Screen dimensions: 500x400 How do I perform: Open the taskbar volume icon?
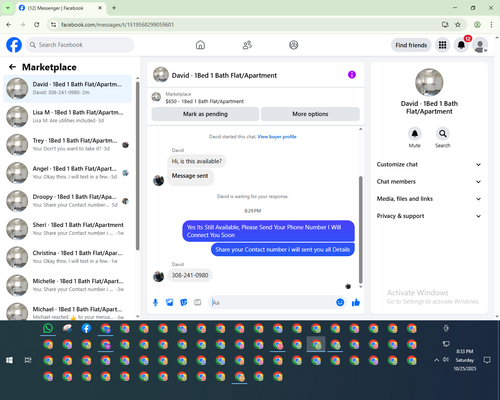coord(446,360)
